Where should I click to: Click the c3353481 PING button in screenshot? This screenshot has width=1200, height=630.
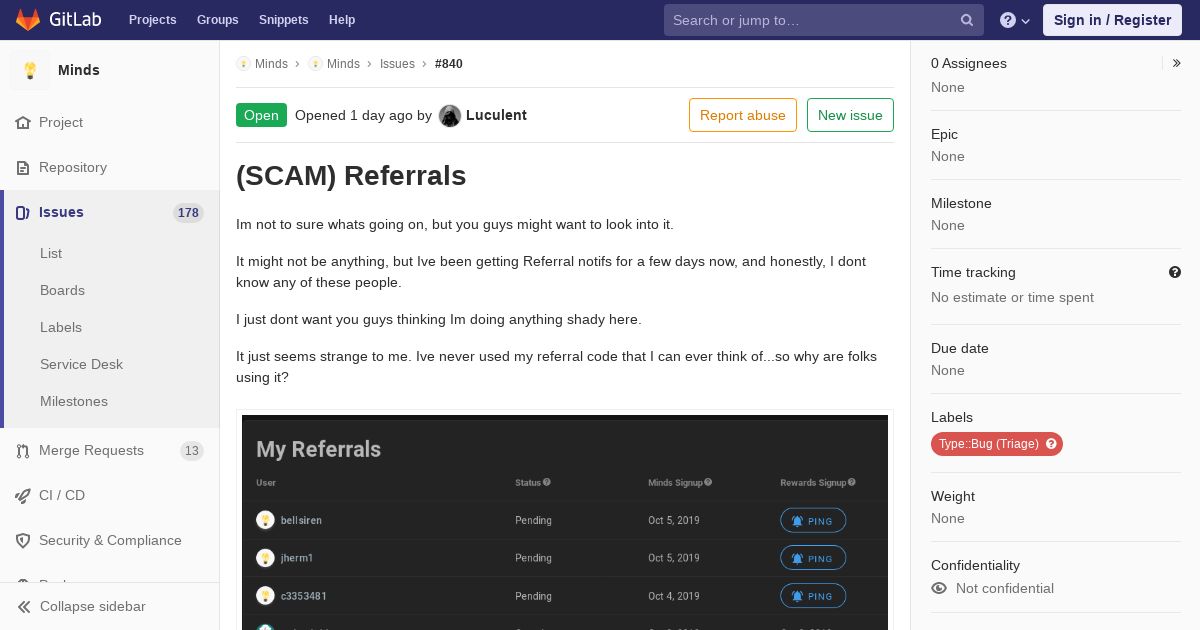point(813,596)
